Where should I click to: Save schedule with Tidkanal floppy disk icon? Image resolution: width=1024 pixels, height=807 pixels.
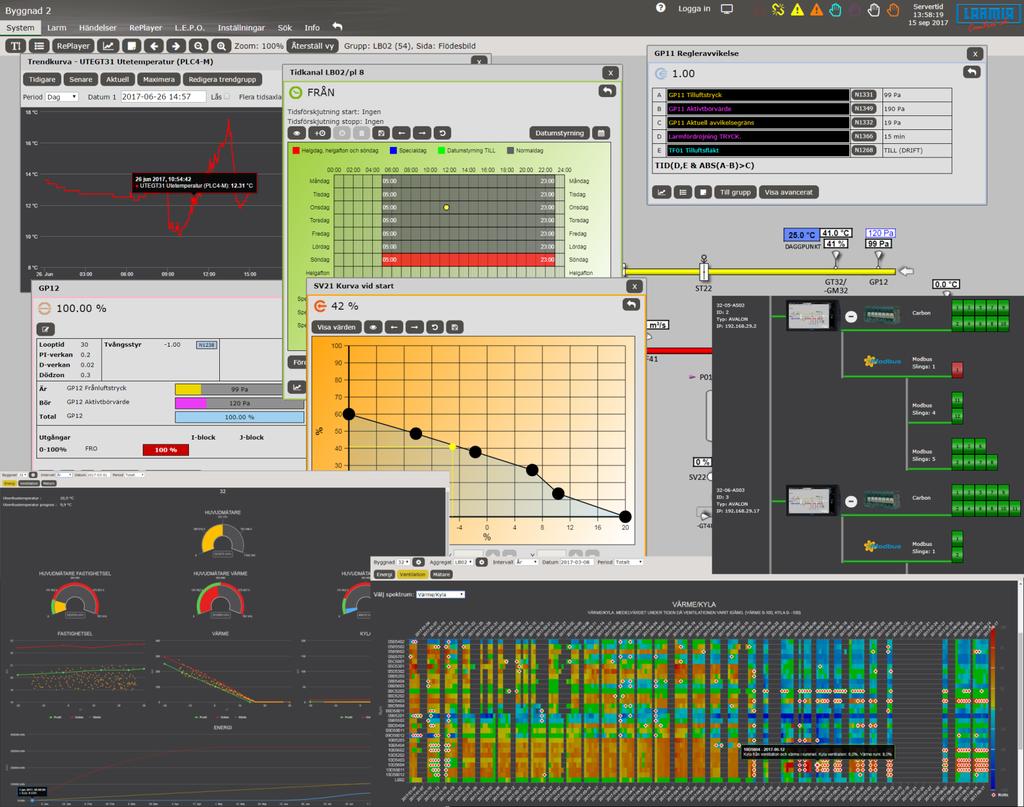click(381, 133)
